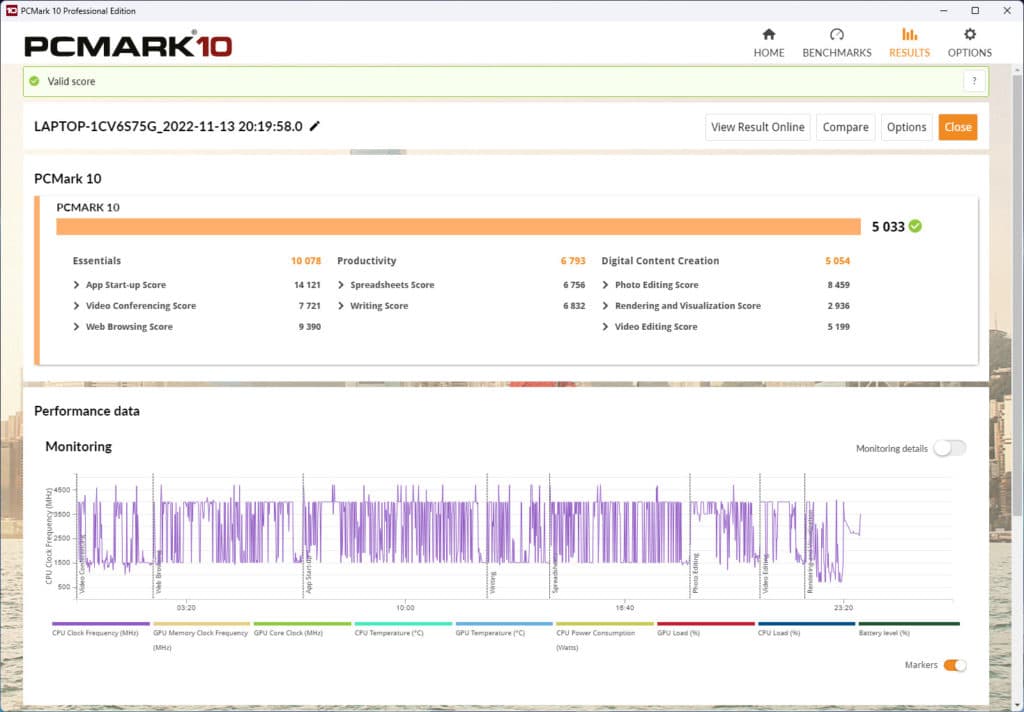Click the Monitoring heading

tap(78, 447)
